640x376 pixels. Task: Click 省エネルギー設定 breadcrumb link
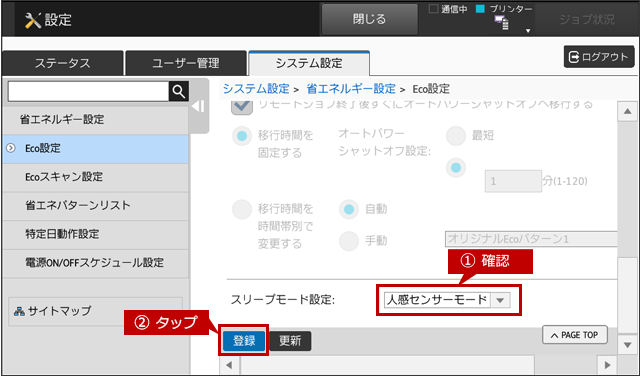[351, 89]
